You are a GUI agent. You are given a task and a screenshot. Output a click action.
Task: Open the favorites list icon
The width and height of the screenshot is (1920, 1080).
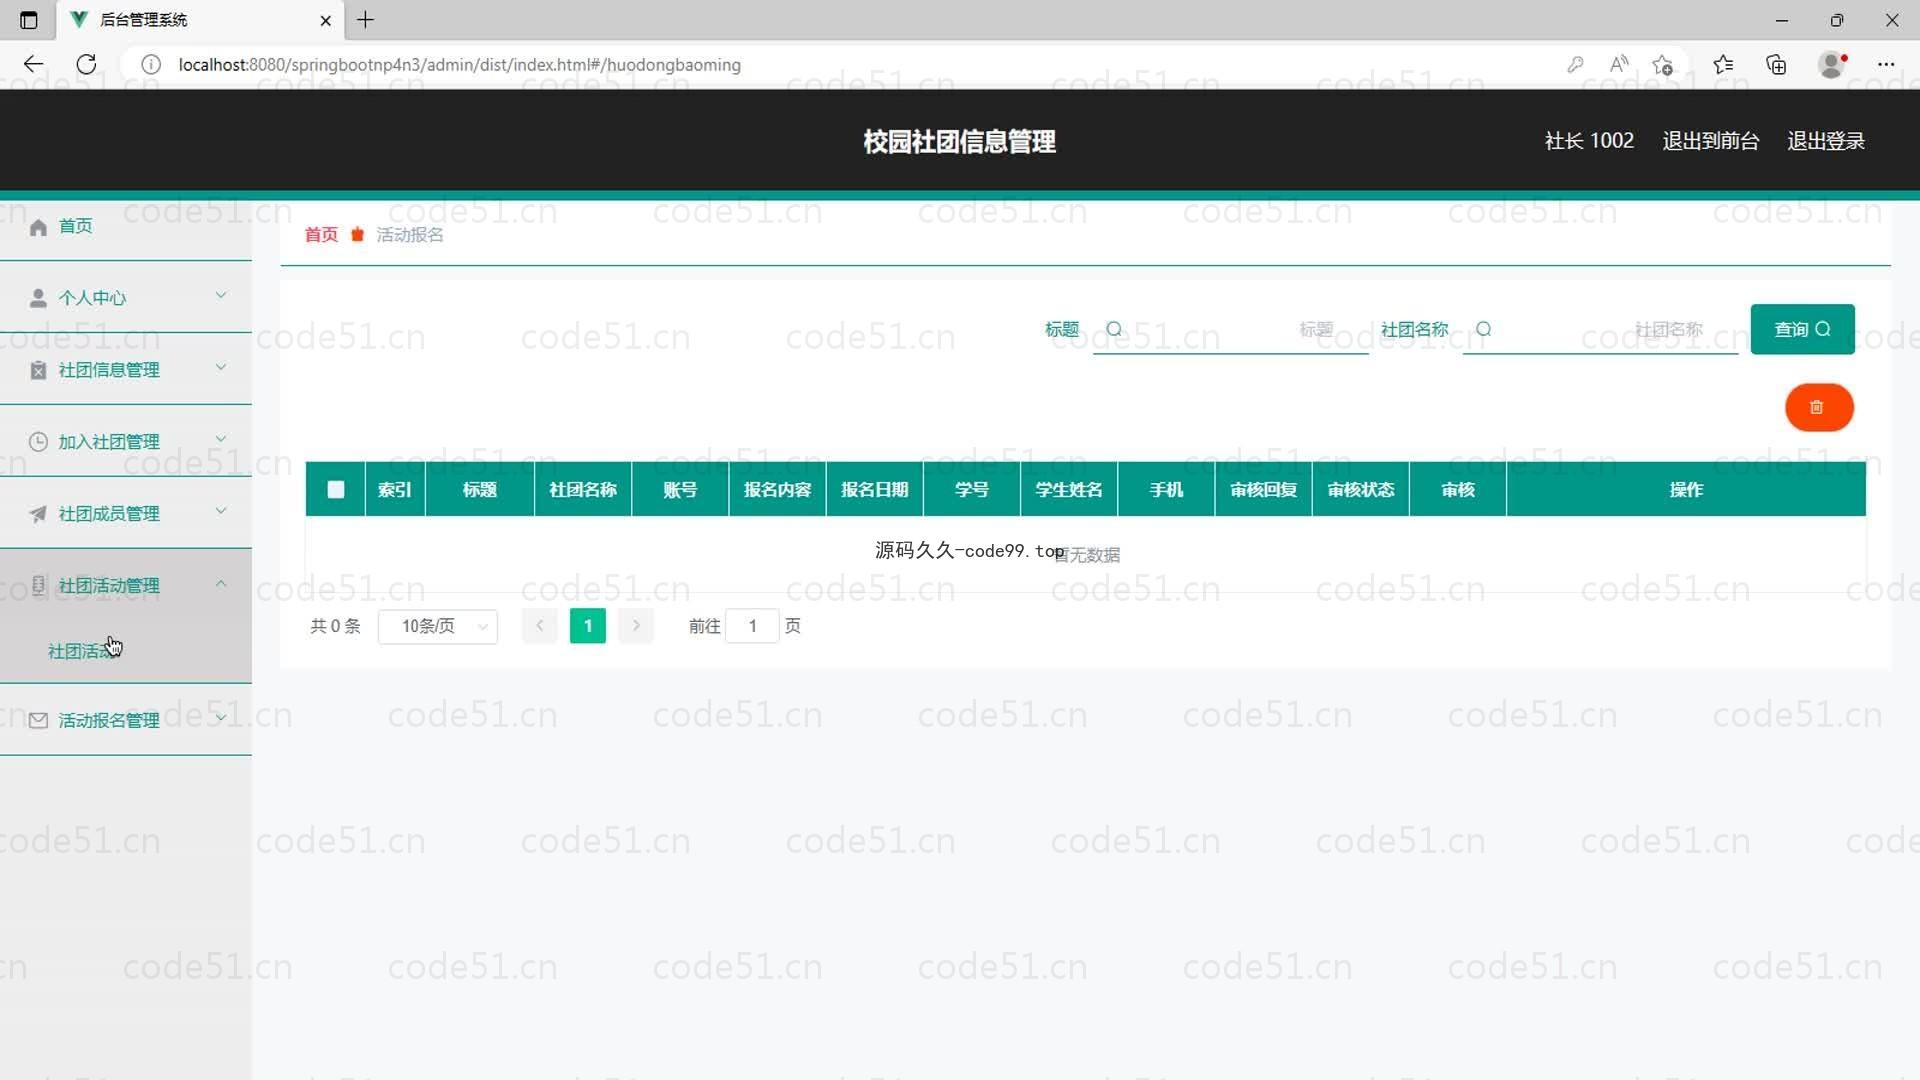pyautogui.click(x=1723, y=64)
